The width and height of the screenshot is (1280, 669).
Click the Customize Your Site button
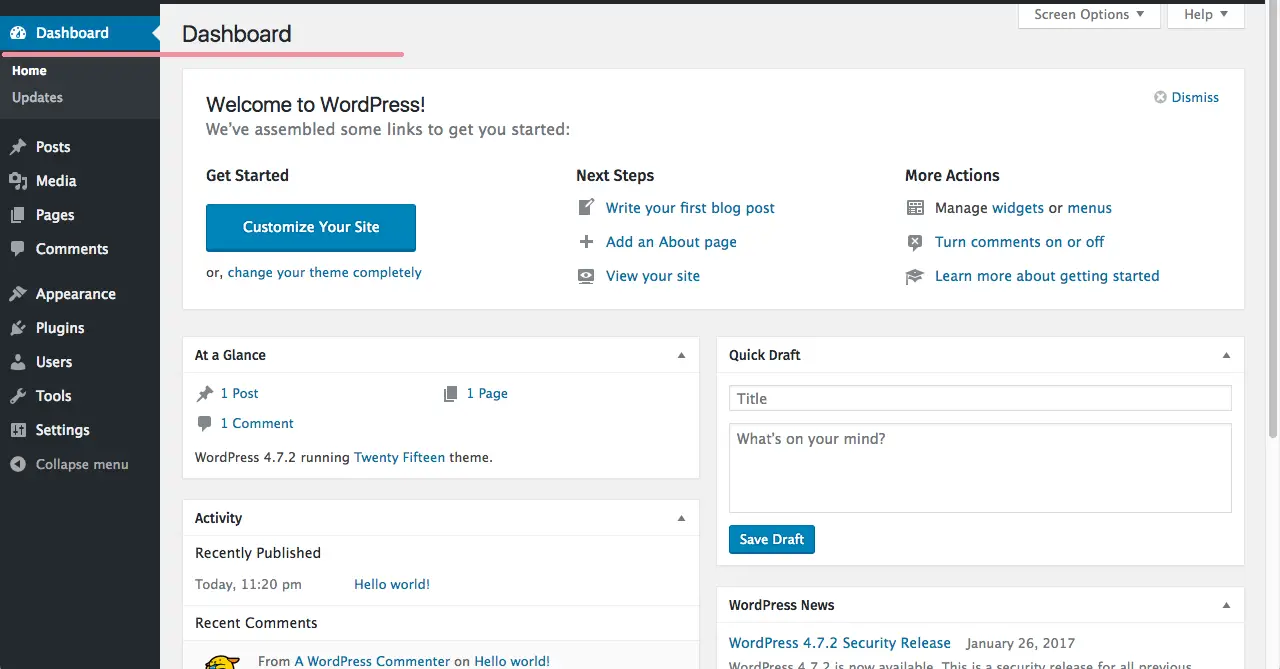[311, 227]
